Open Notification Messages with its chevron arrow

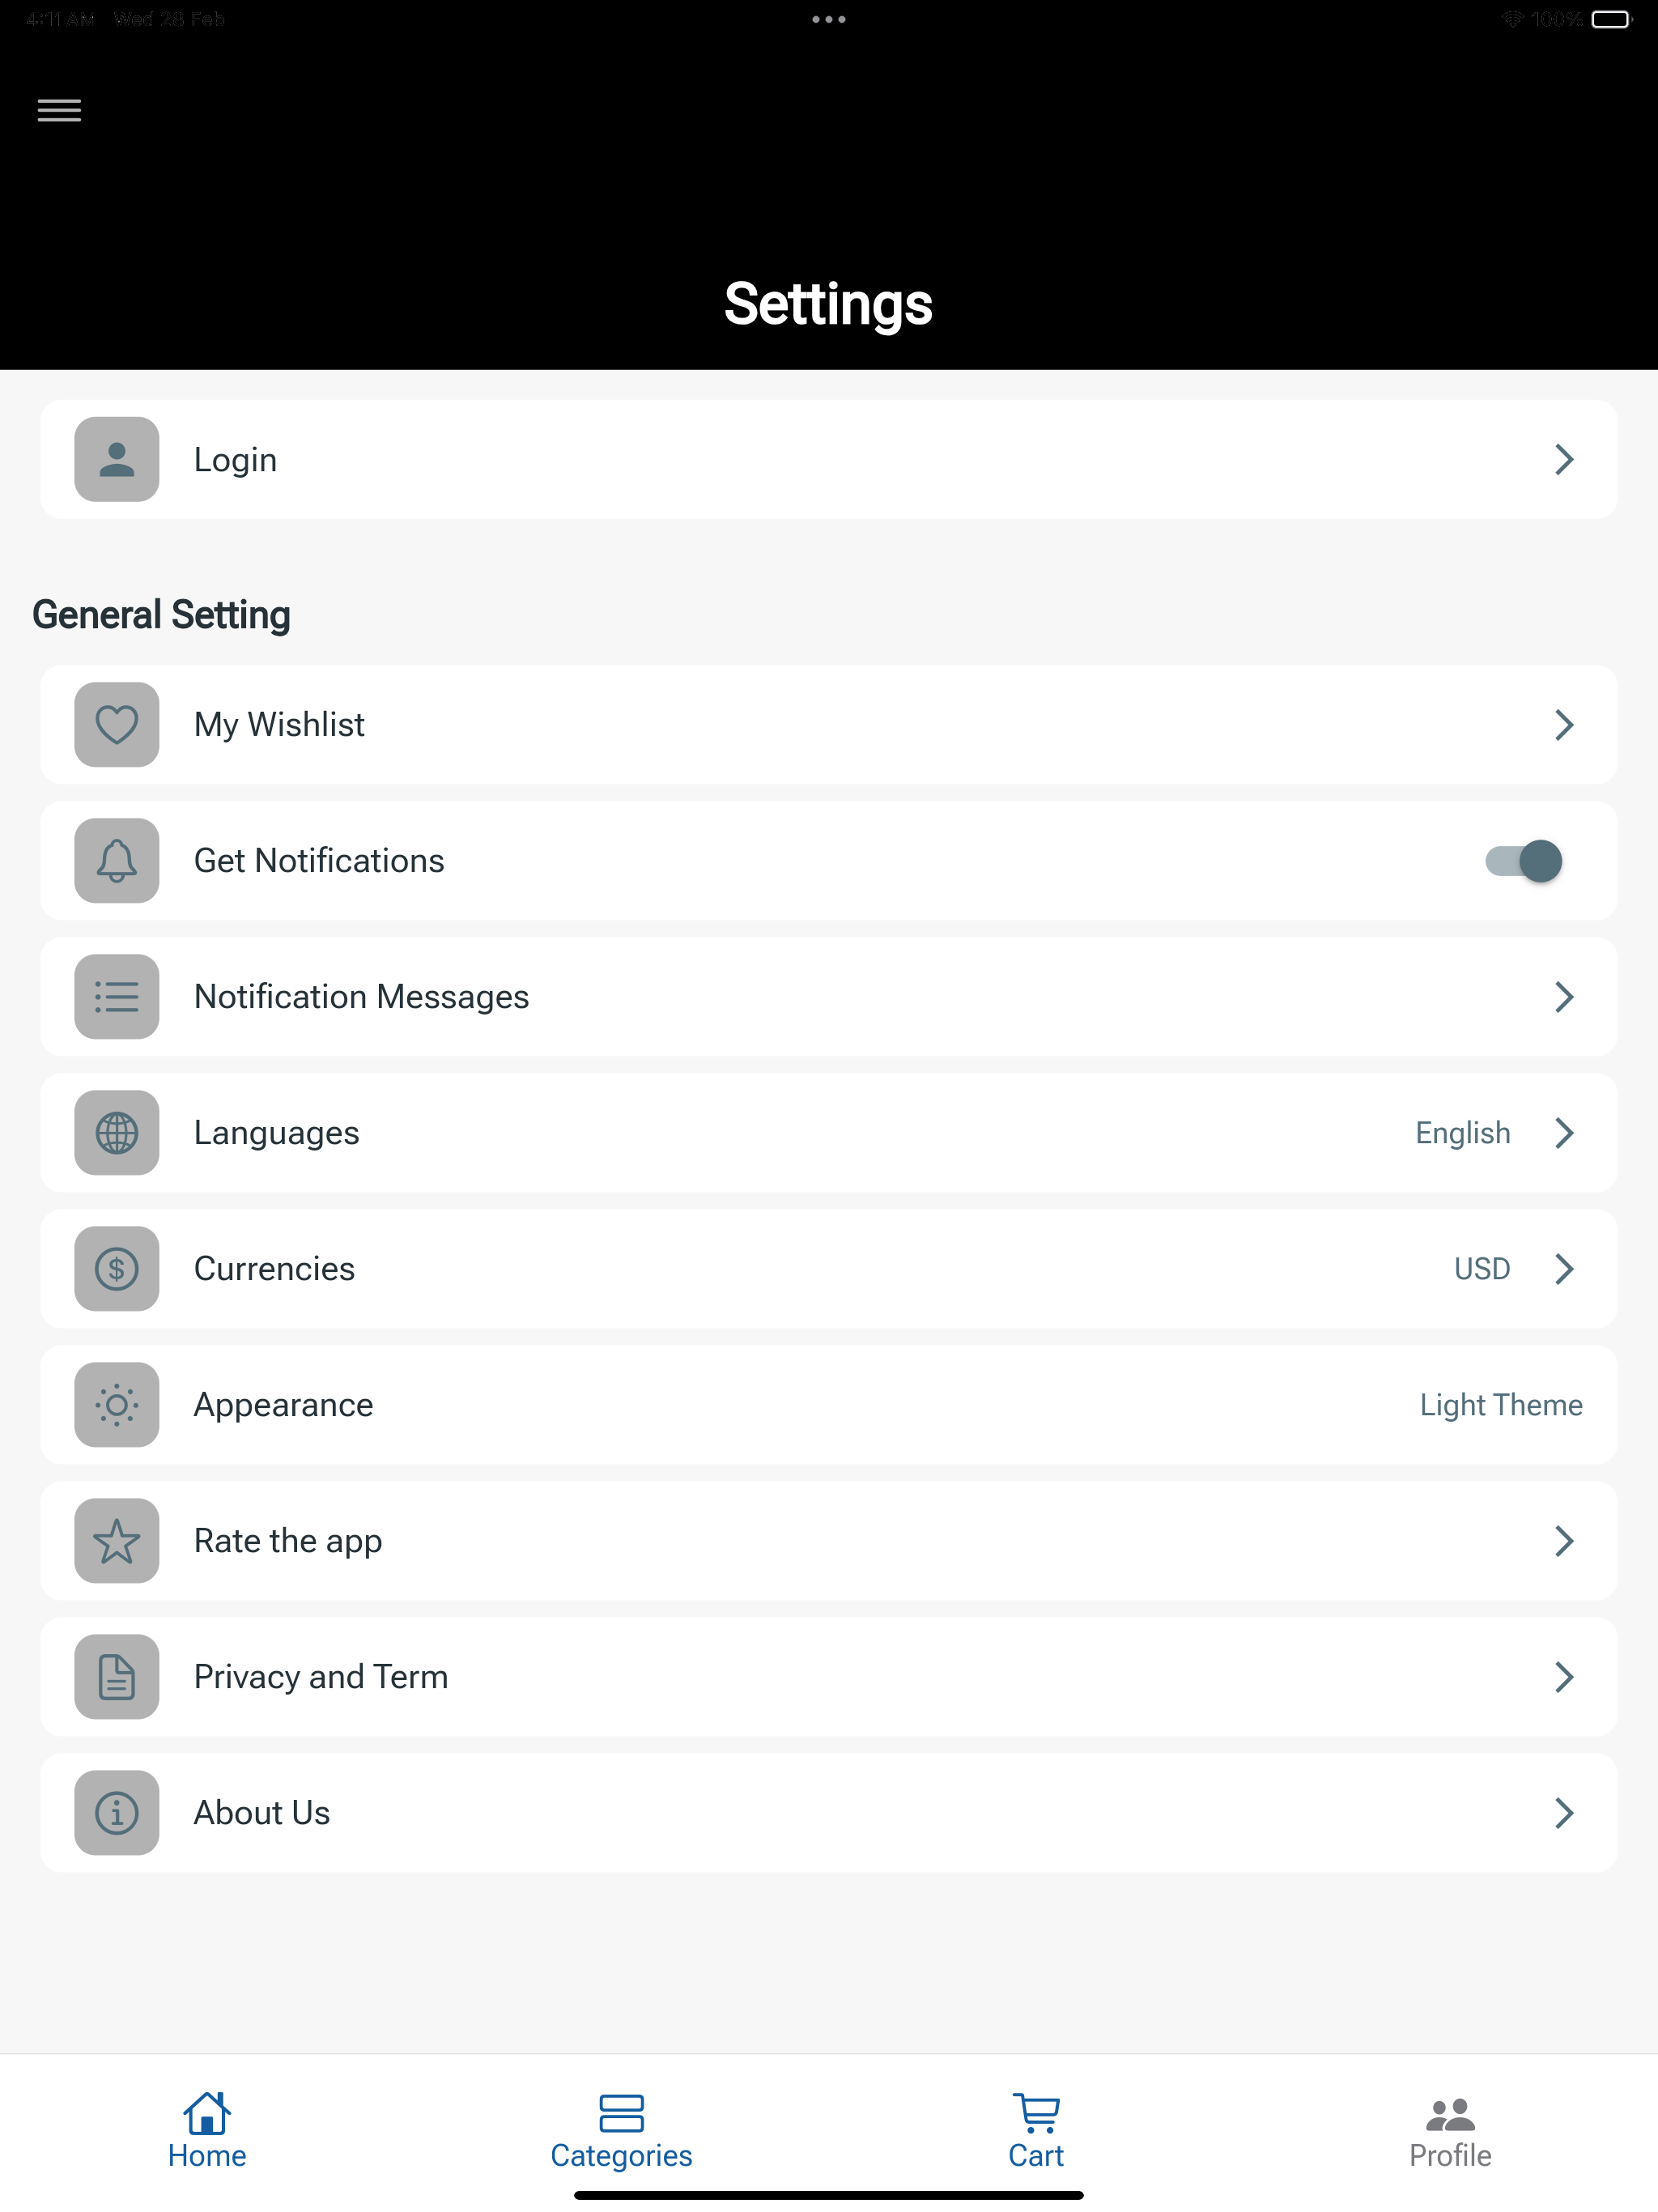(1564, 996)
